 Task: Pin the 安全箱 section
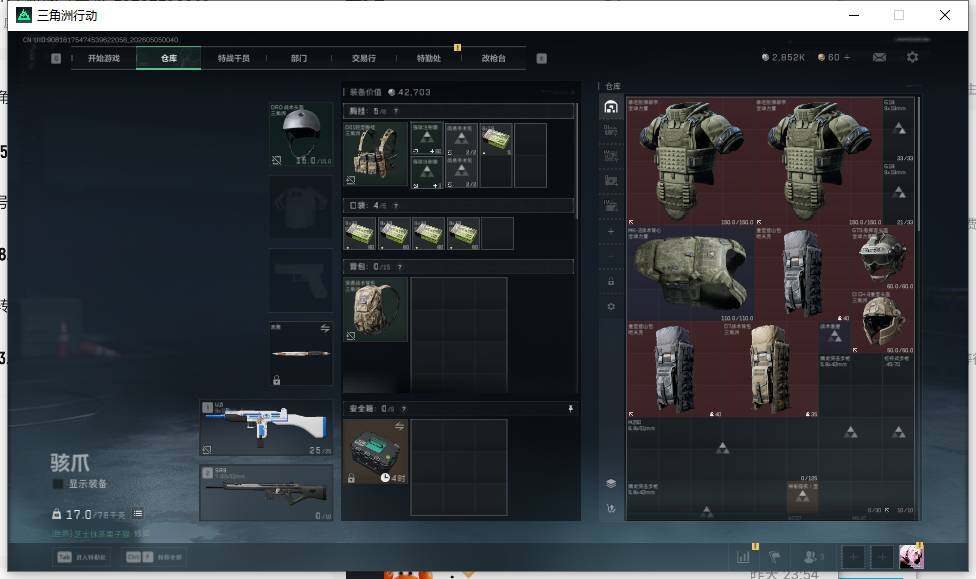[570, 408]
